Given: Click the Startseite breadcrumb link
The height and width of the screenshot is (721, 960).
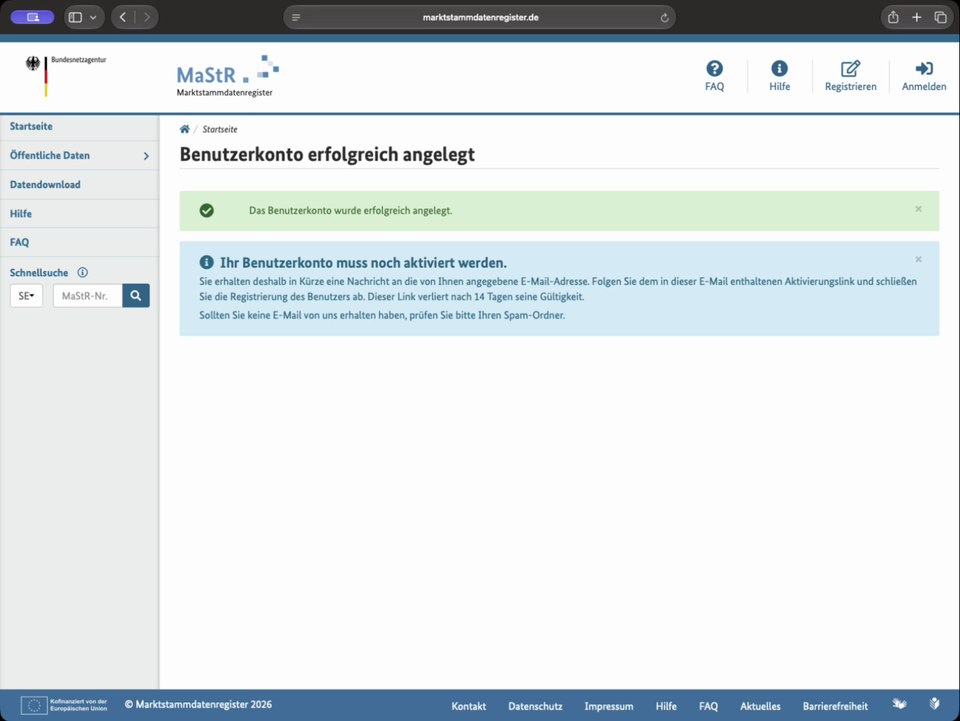Looking at the screenshot, I should 220,129.
